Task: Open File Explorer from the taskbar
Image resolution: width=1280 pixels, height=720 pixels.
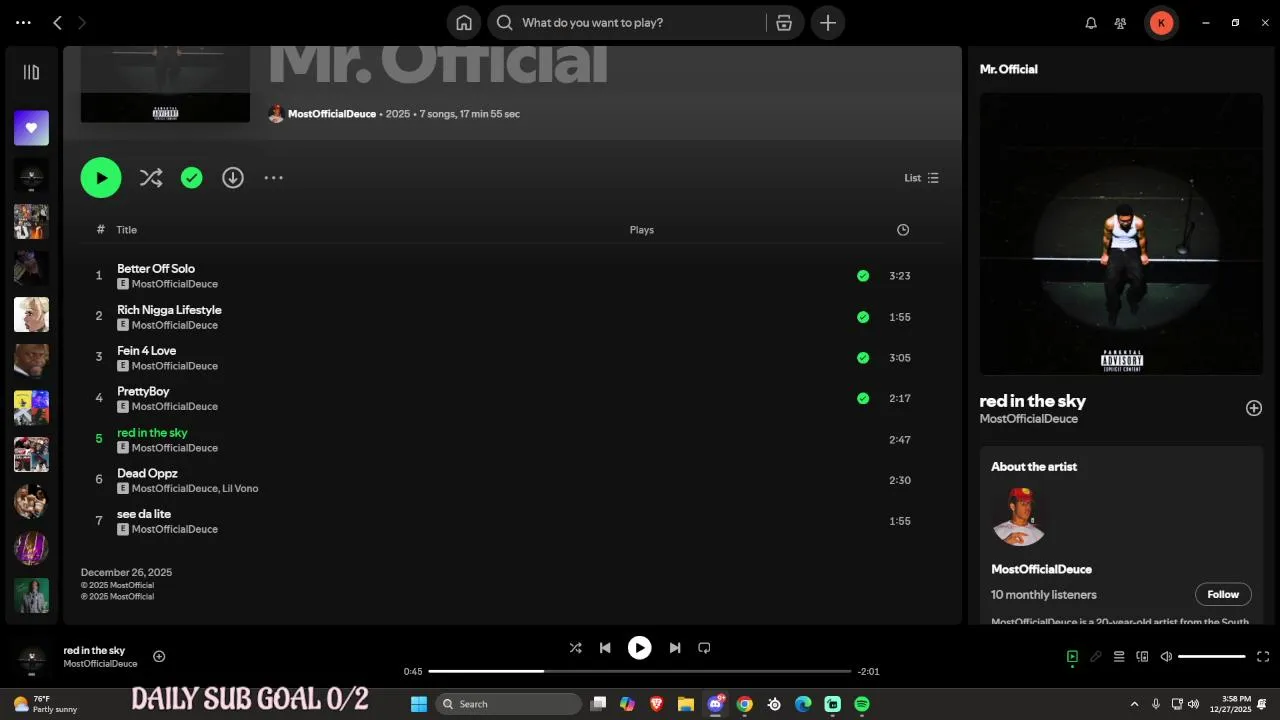Action: click(x=686, y=704)
